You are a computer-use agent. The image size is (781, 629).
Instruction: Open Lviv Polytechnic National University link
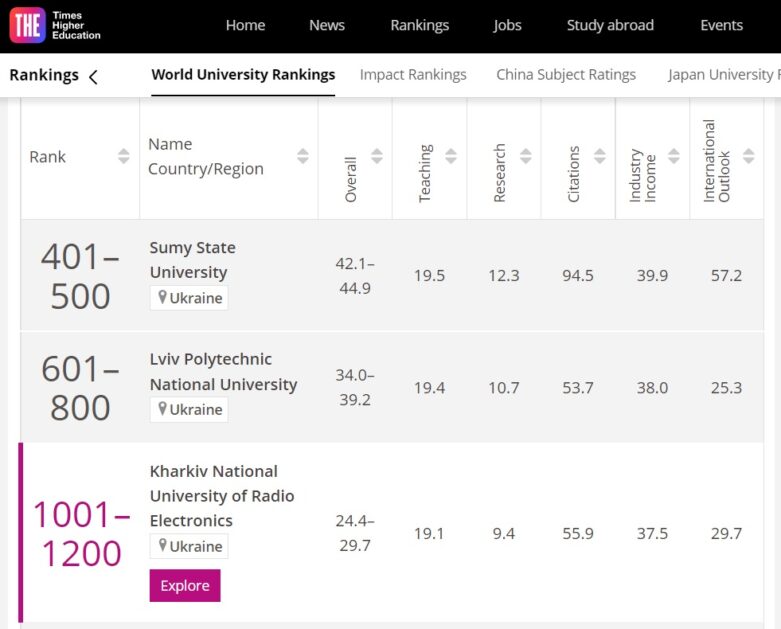(x=223, y=372)
